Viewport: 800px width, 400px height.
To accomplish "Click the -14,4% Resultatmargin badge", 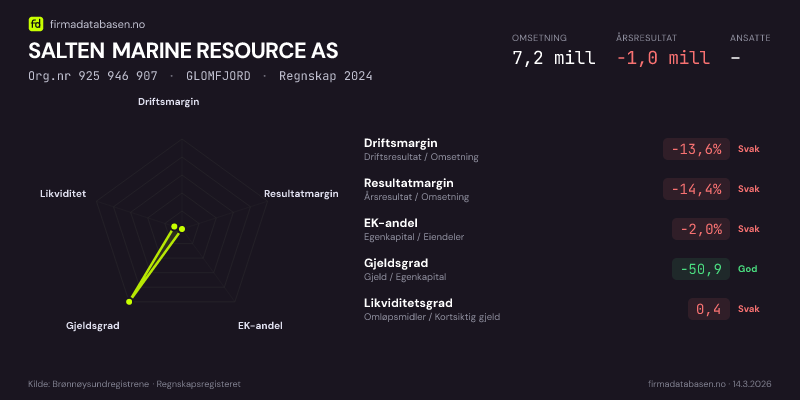I will 696,189.
